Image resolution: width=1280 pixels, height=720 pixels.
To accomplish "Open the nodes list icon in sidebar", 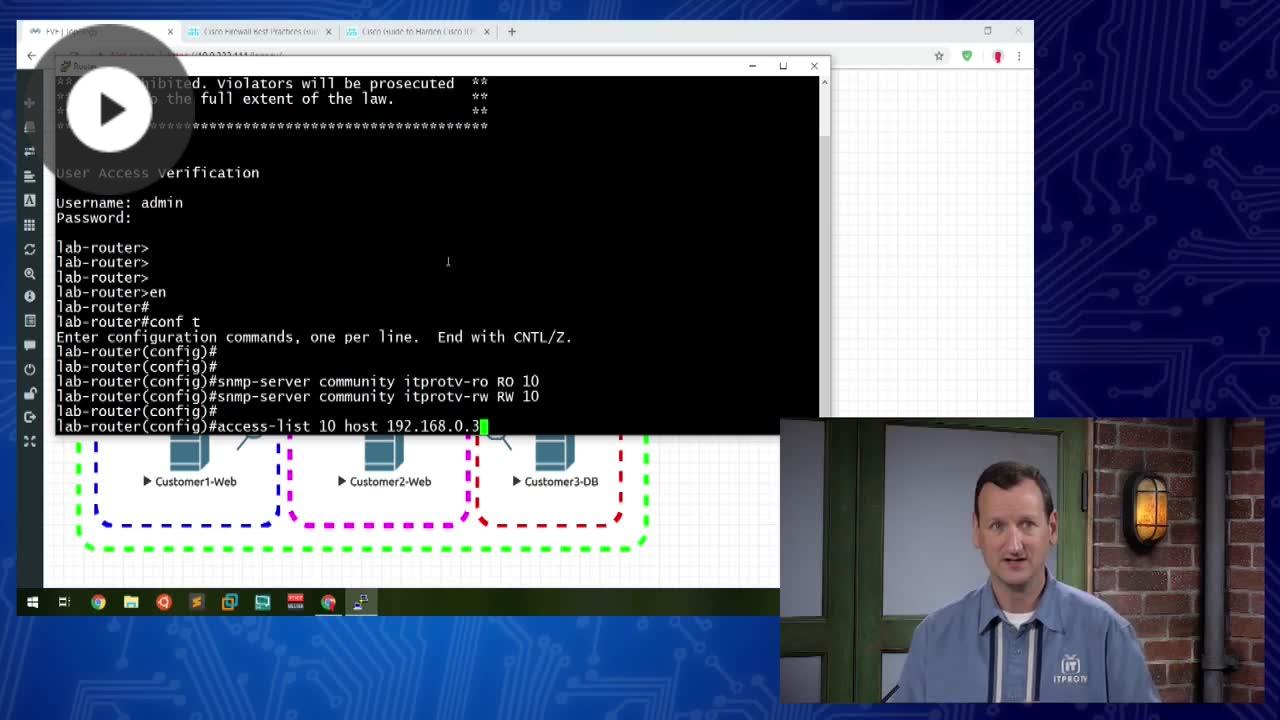I will [29, 127].
